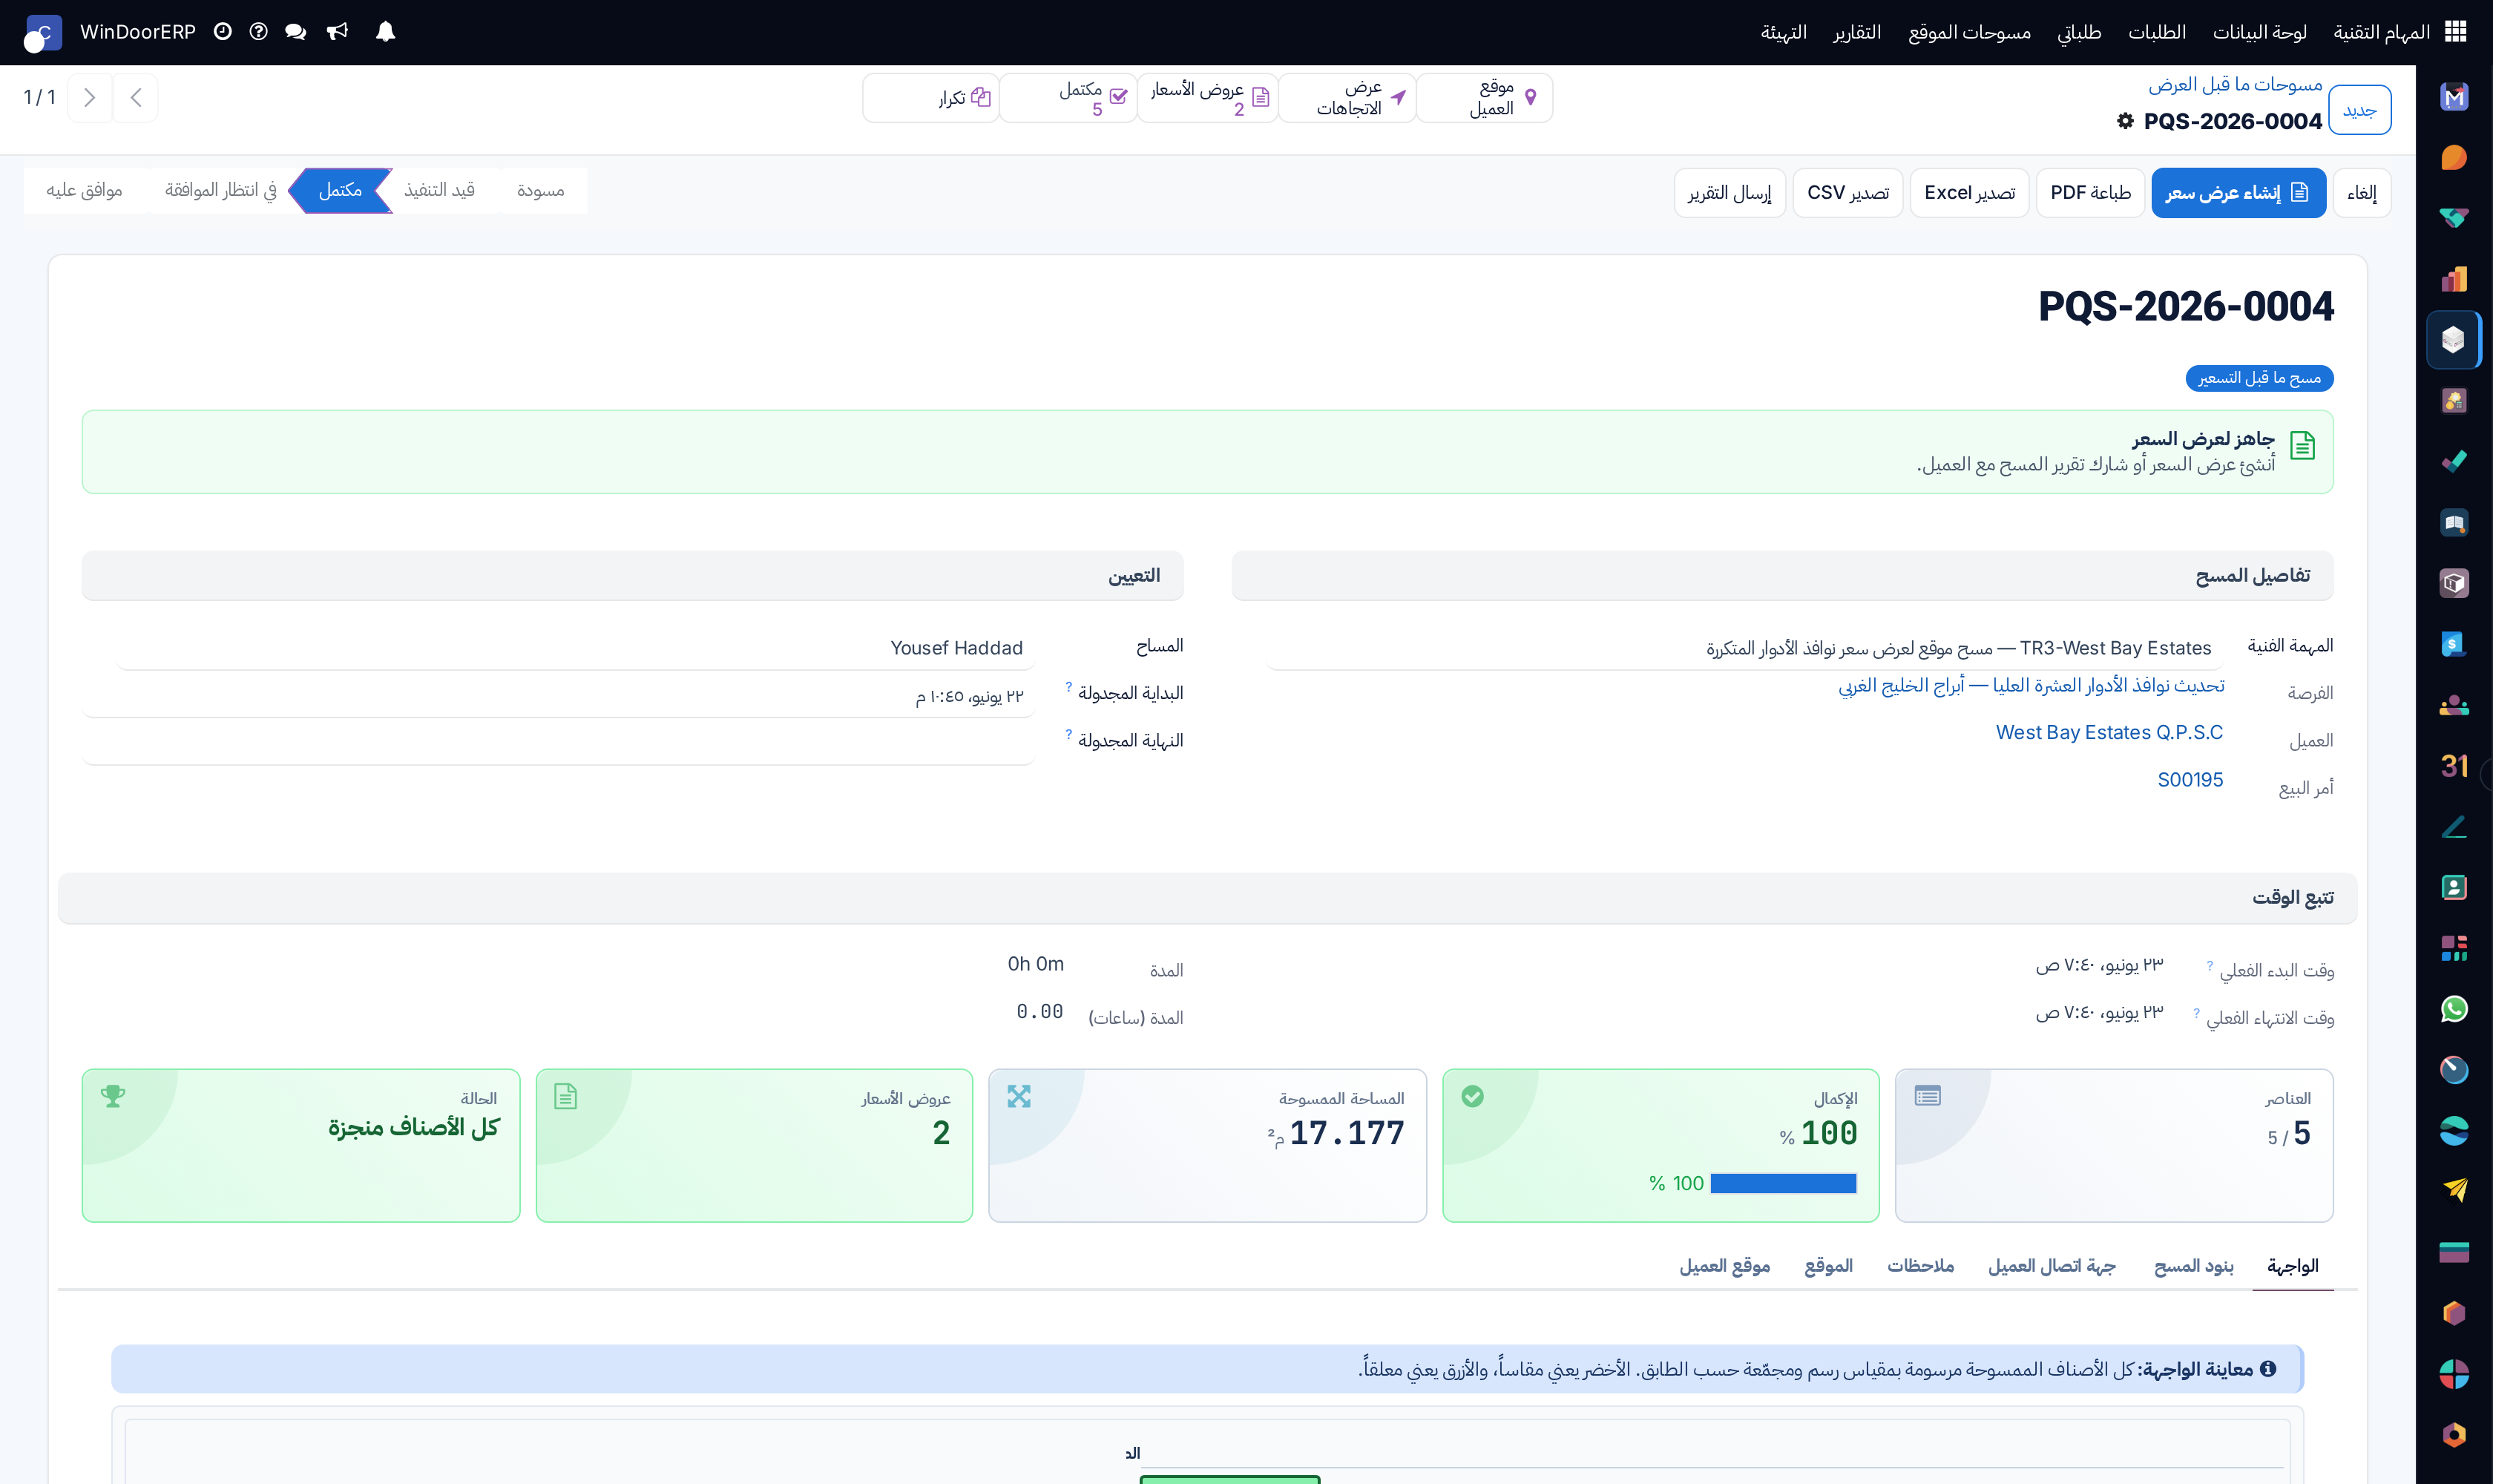This screenshot has width=2493, height=1484.
Task: Click the تكرار duplicate smart button
Action: [931, 98]
